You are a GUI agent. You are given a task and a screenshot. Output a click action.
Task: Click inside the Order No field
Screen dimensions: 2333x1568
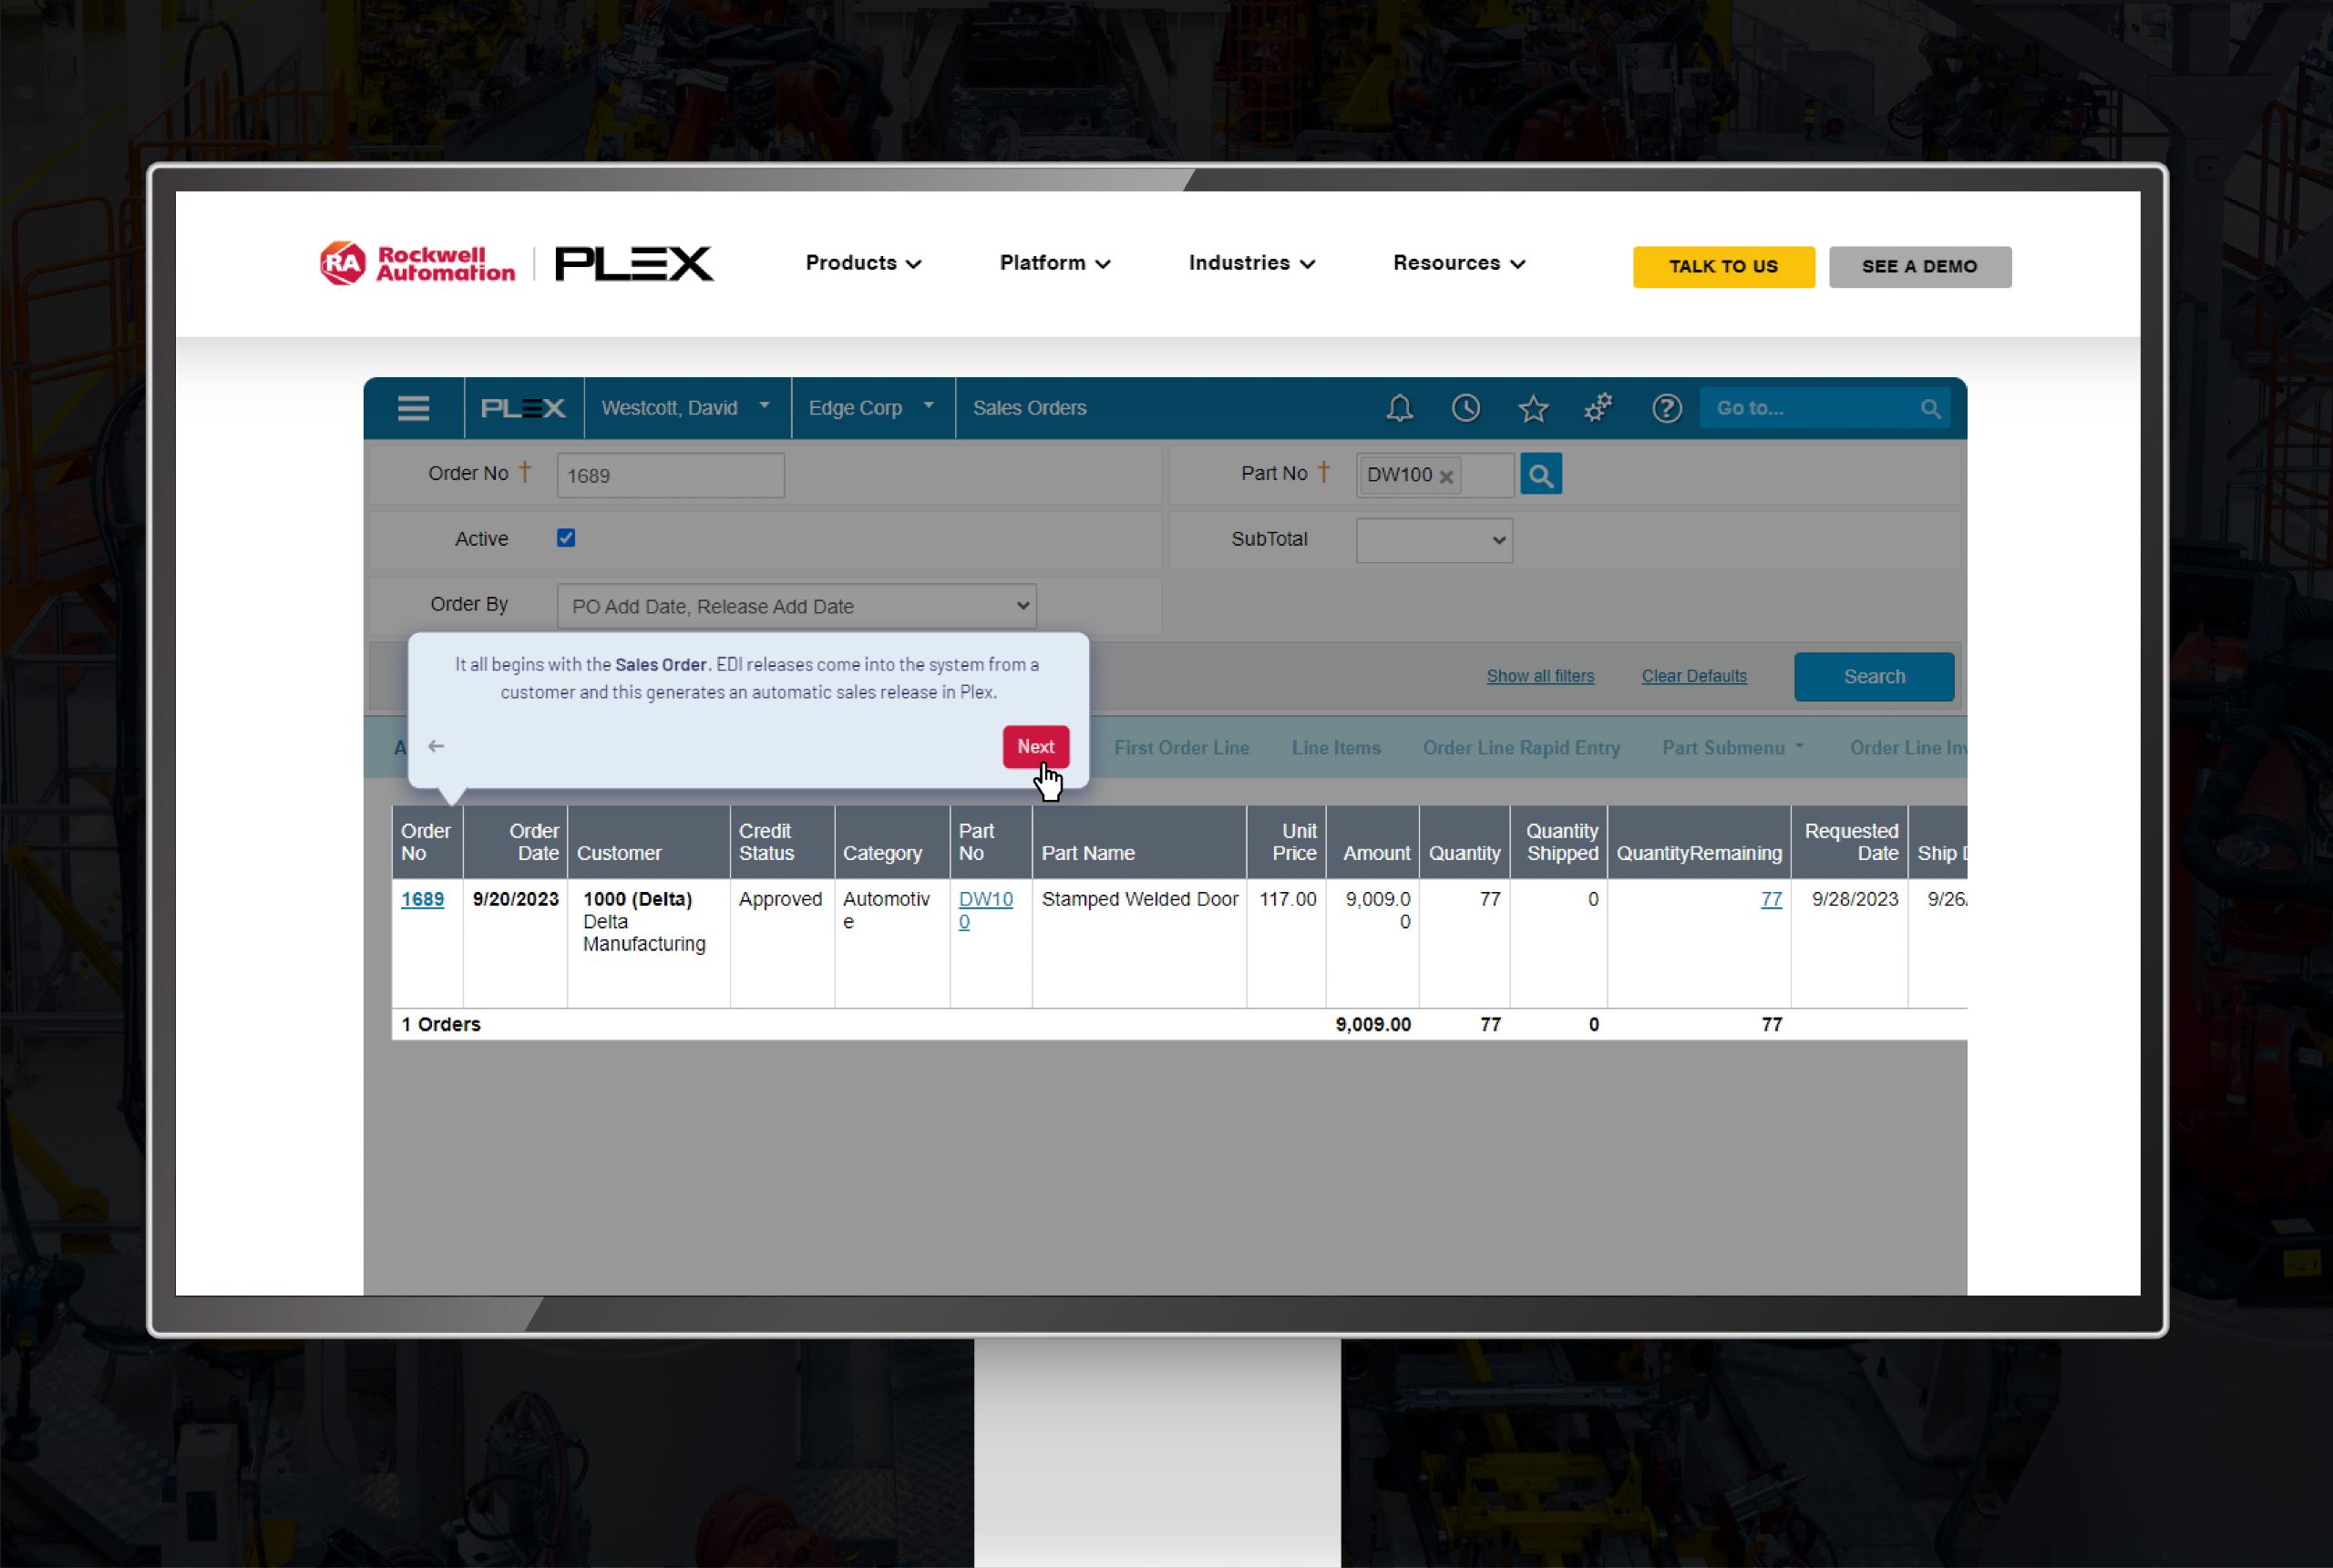pos(670,475)
